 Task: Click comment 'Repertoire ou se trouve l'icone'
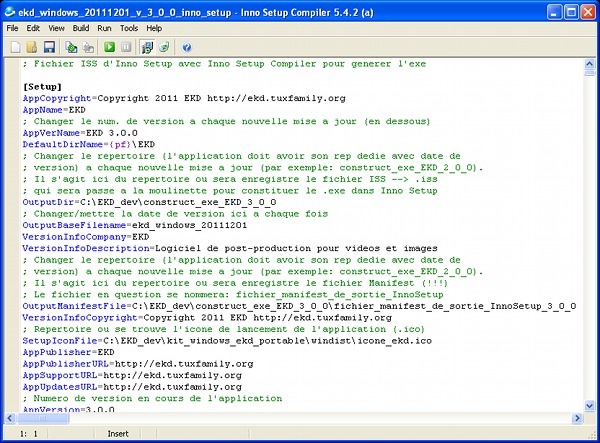224,329
